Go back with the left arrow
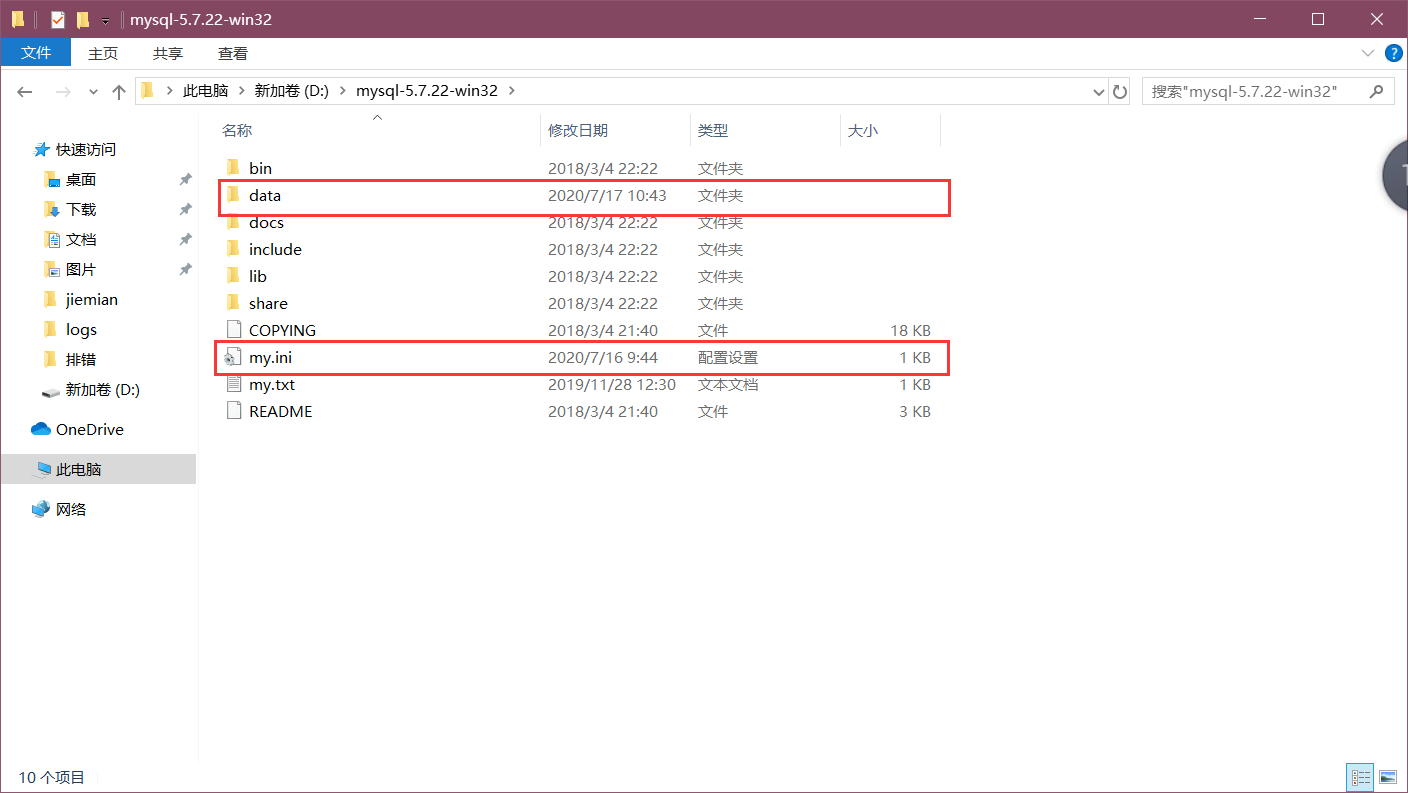Image resolution: width=1408 pixels, height=793 pixels. pos(25,91)
